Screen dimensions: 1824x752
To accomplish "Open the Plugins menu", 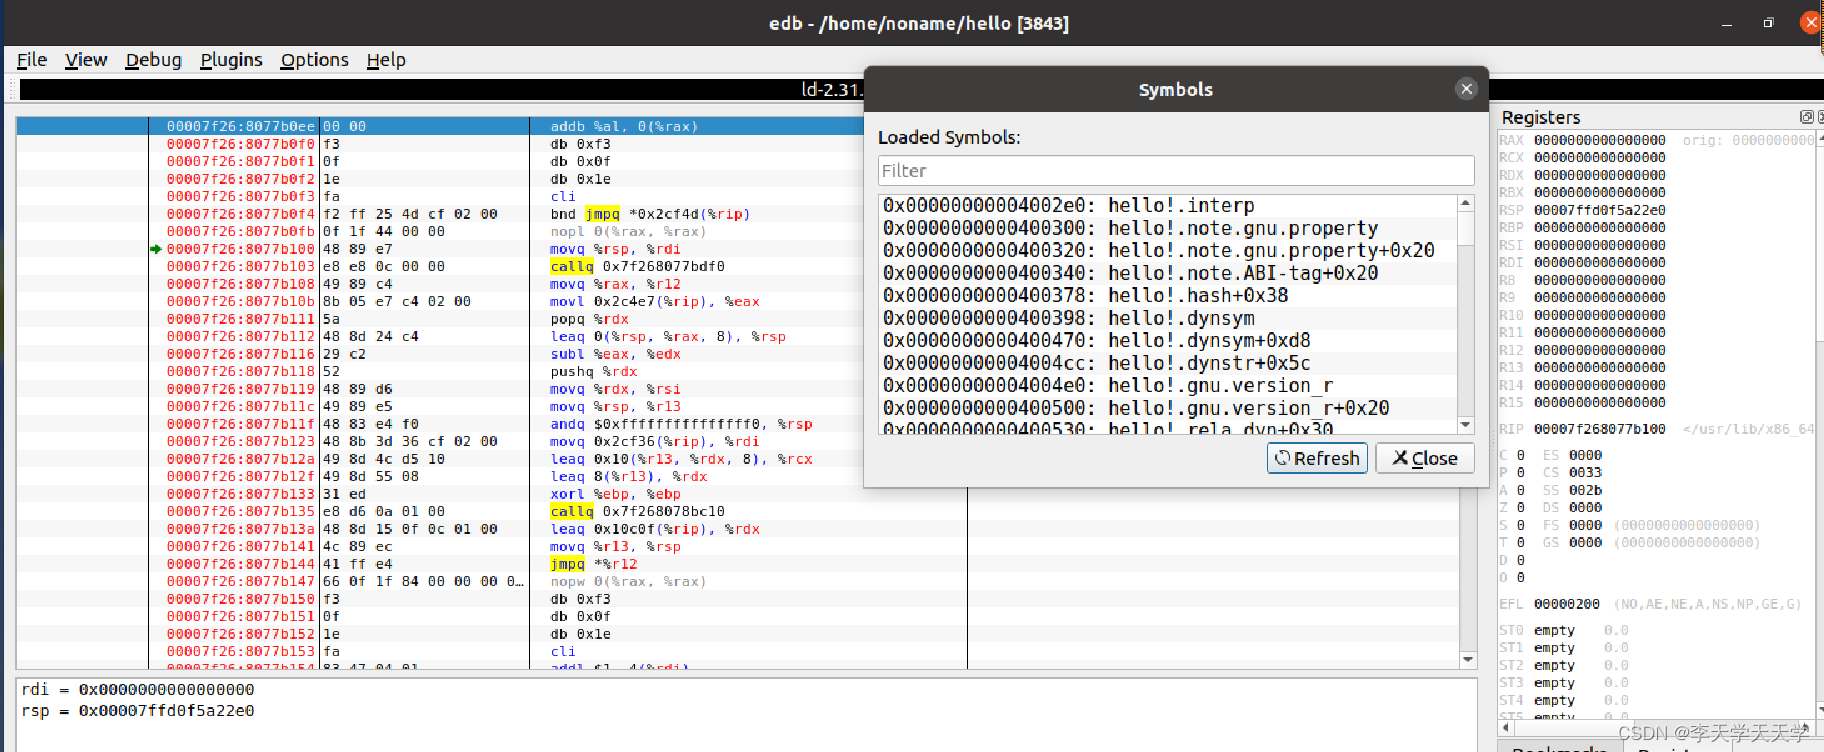I will (231, 60).
